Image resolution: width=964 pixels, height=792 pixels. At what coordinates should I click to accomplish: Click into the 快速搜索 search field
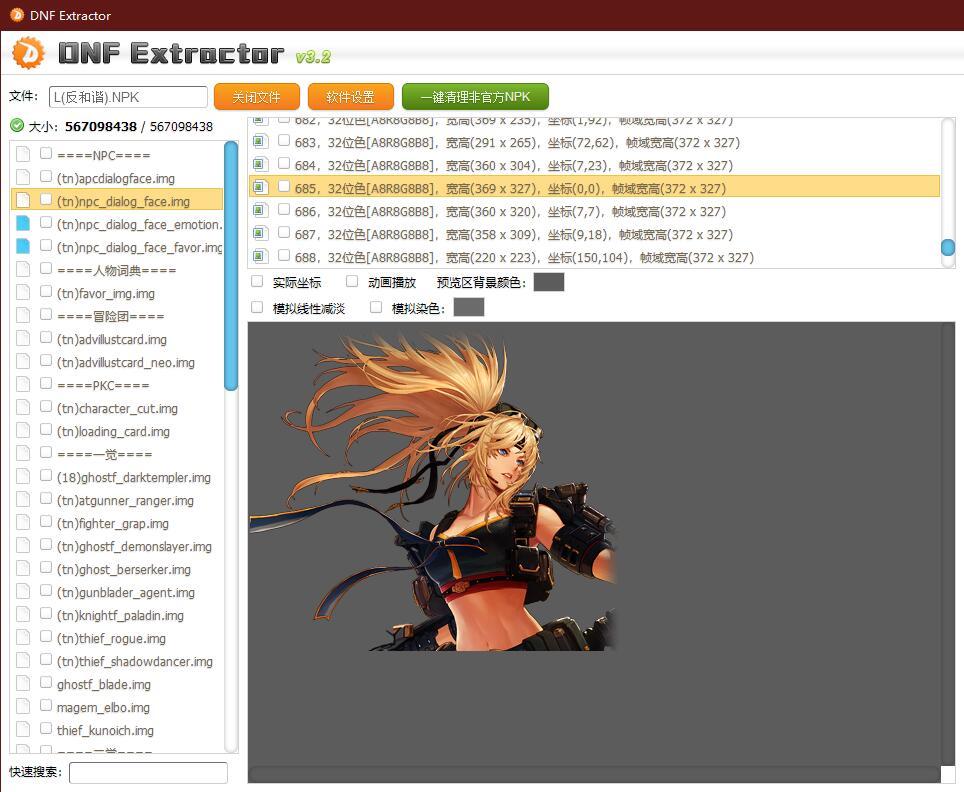[x=148, y=772]
